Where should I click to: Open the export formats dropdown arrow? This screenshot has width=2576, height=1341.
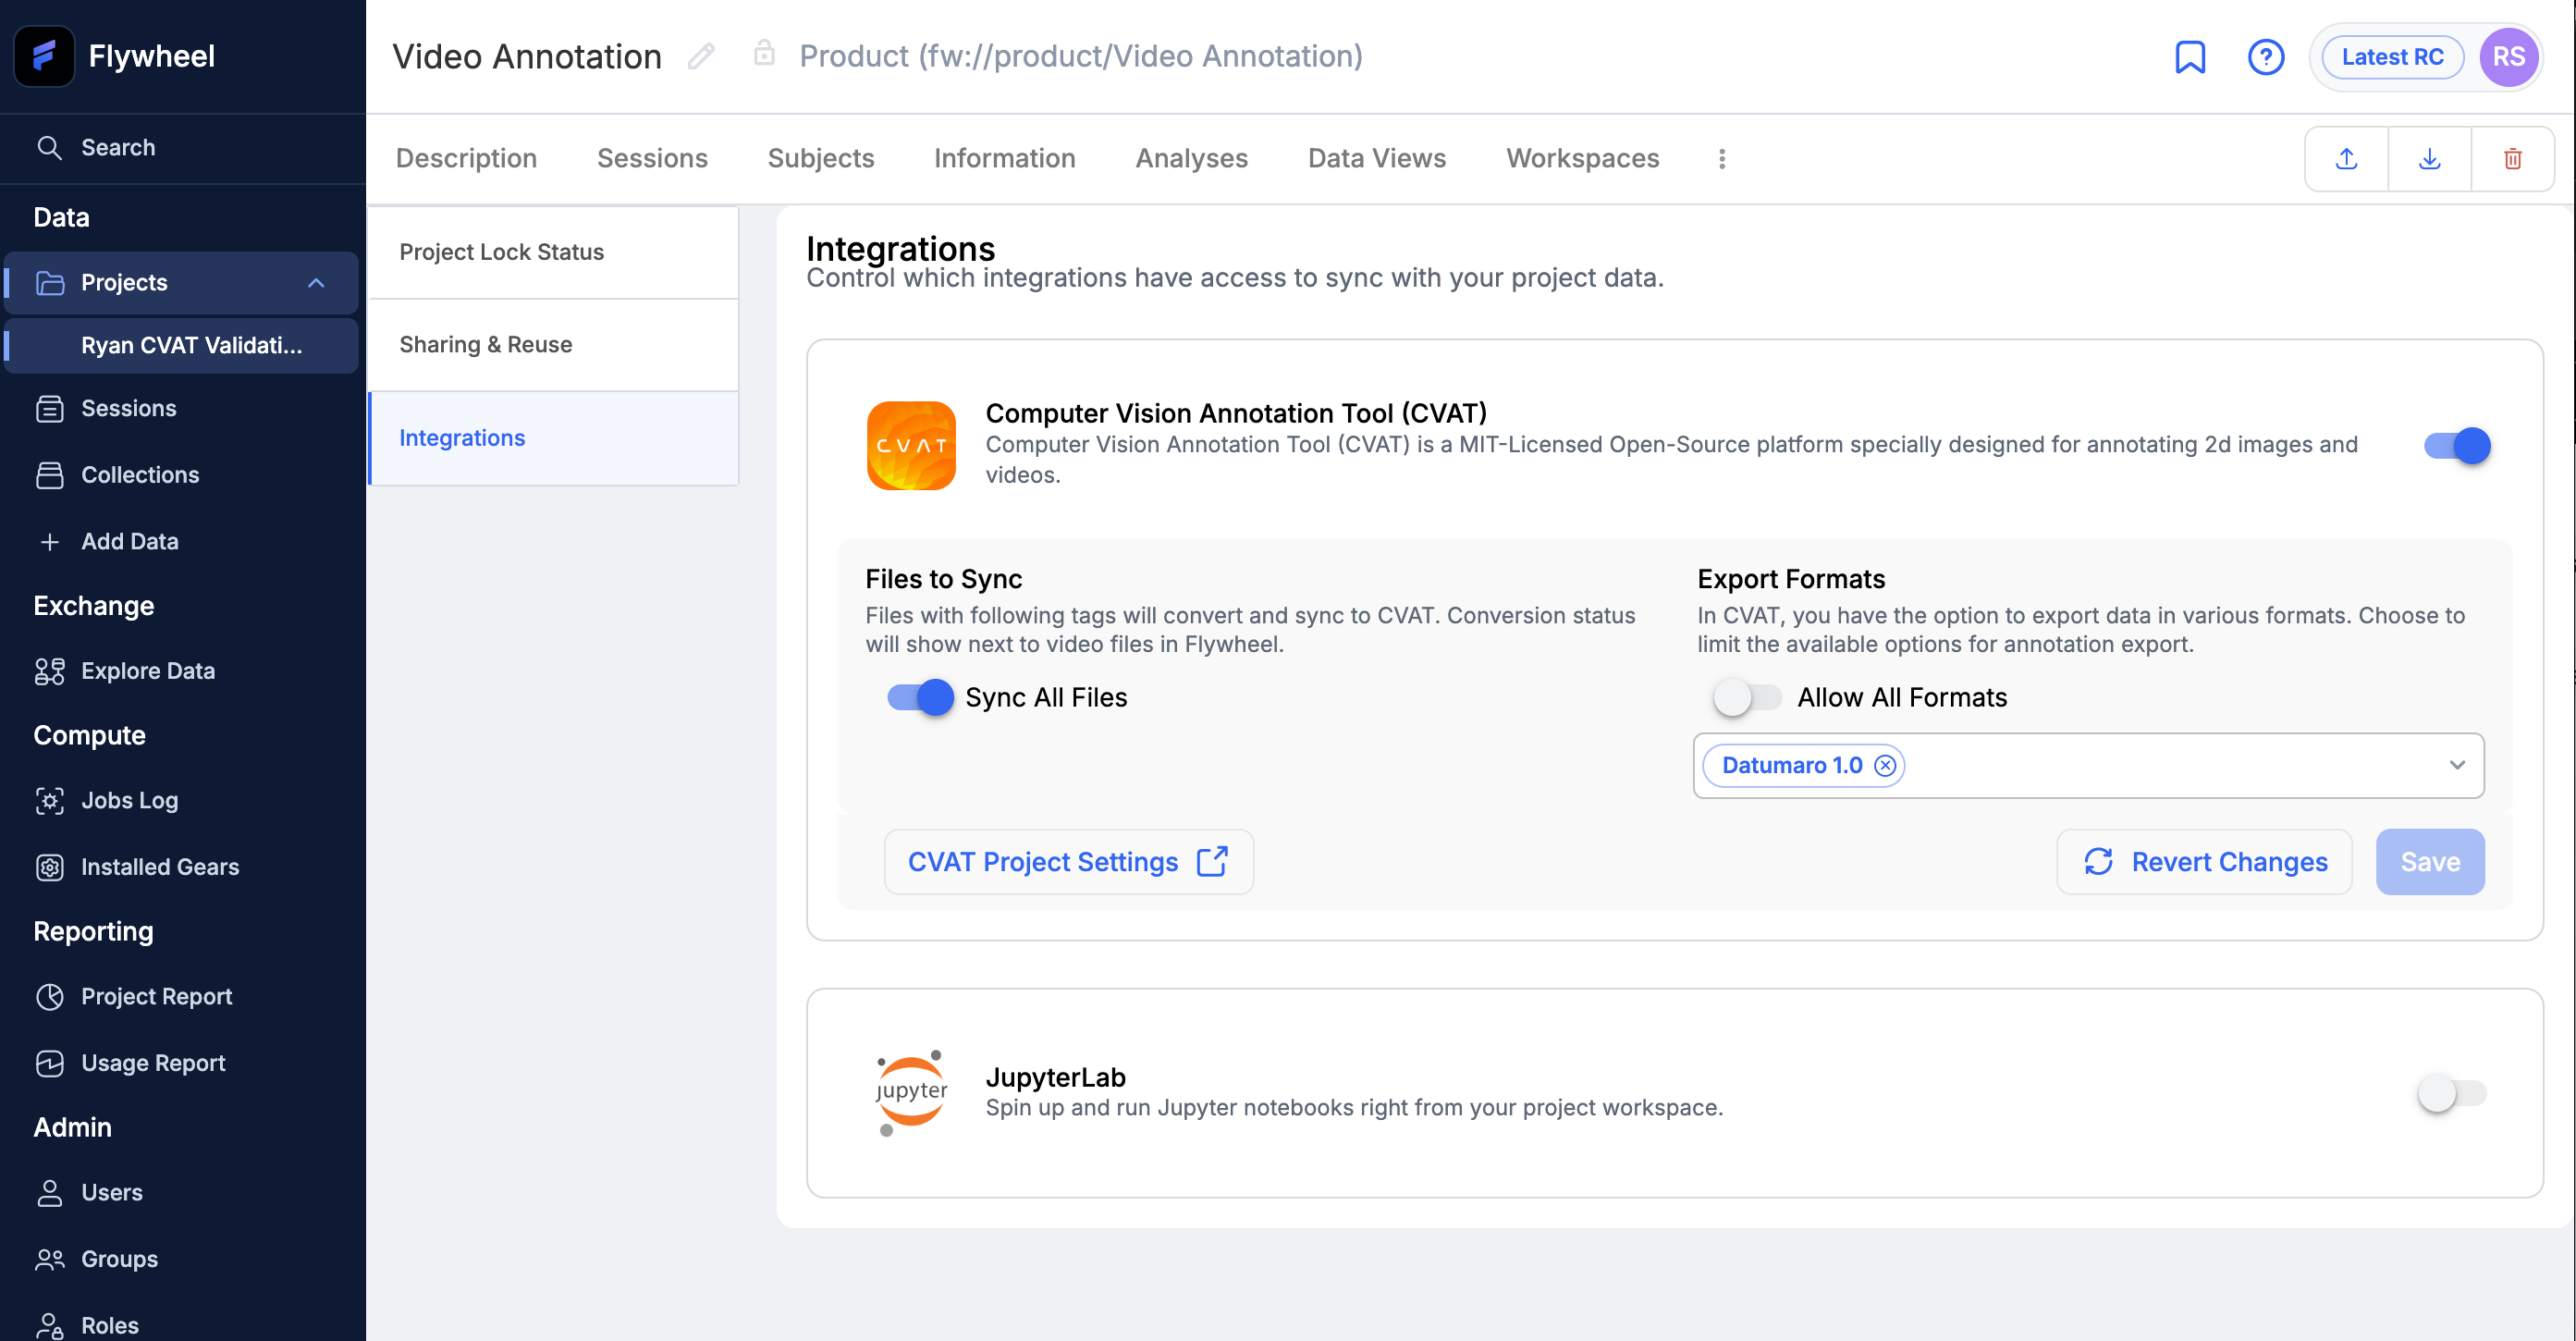point(2457,765)
